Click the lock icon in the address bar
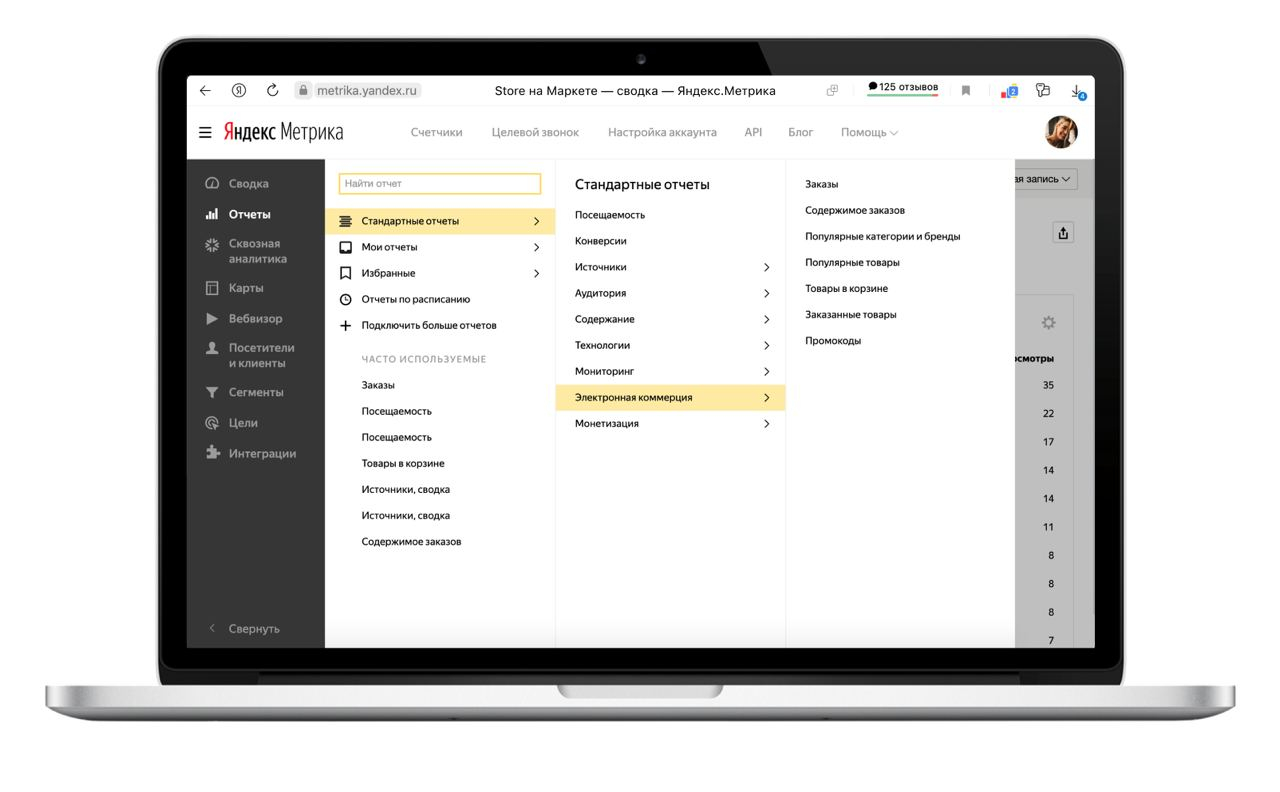1280x792 pixels. 303,90
